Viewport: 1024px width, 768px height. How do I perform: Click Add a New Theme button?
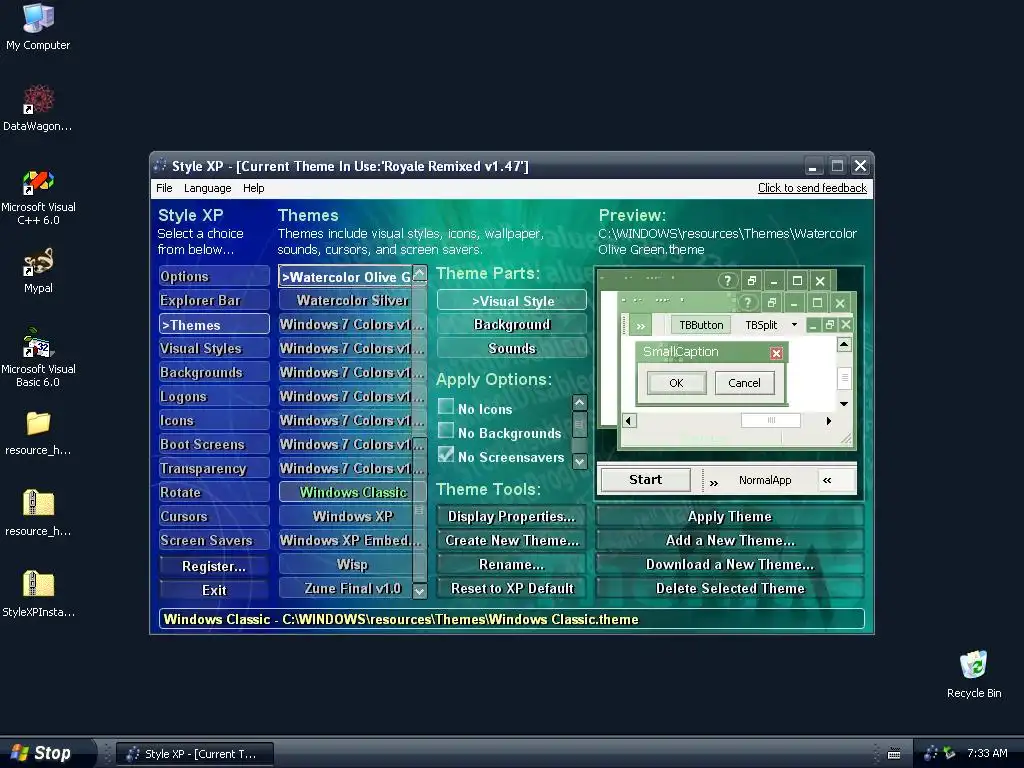point(729,541)
